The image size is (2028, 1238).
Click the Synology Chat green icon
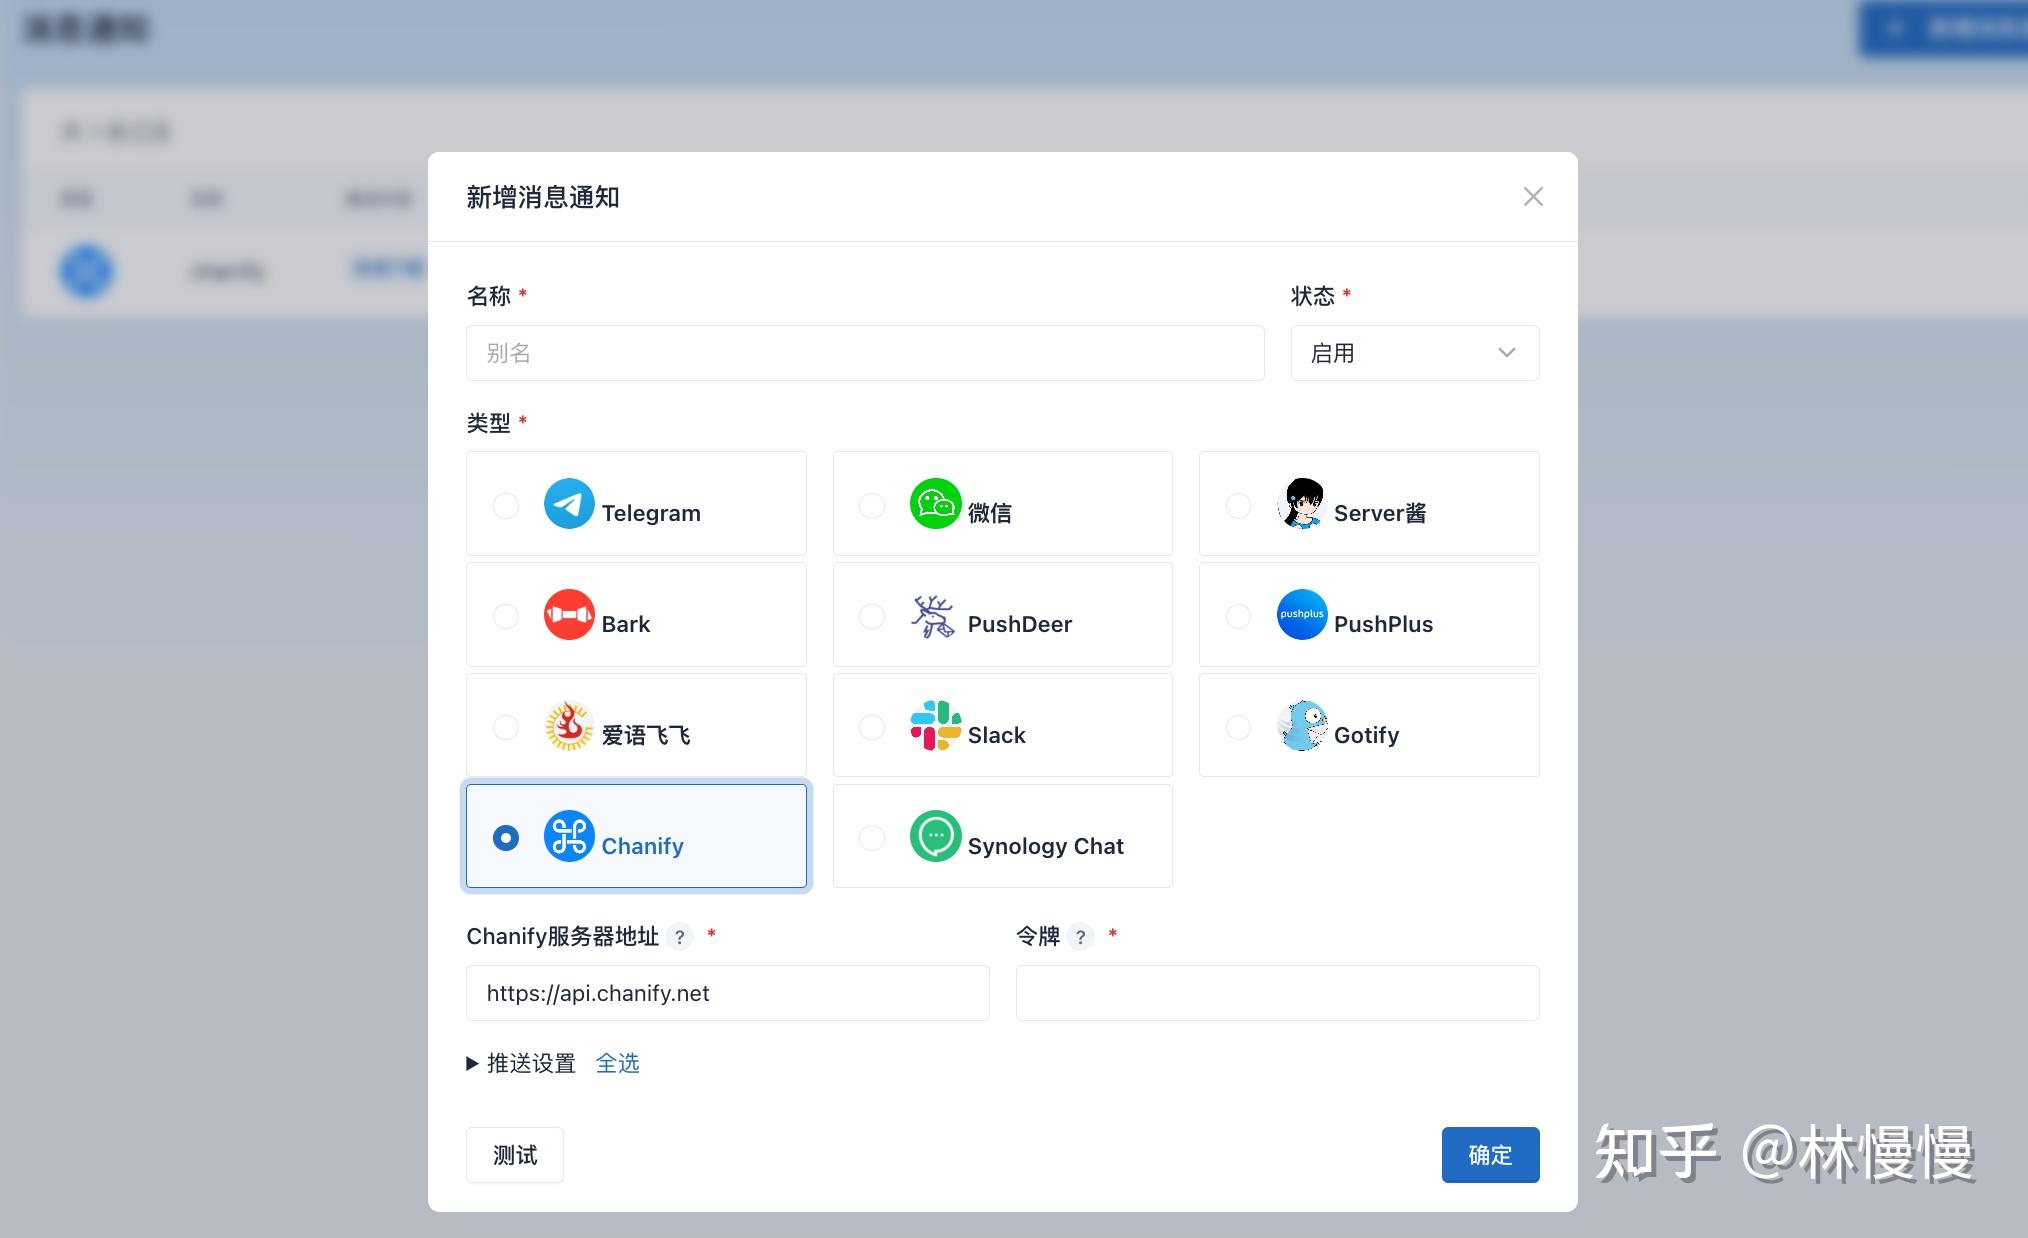(935, 837)
